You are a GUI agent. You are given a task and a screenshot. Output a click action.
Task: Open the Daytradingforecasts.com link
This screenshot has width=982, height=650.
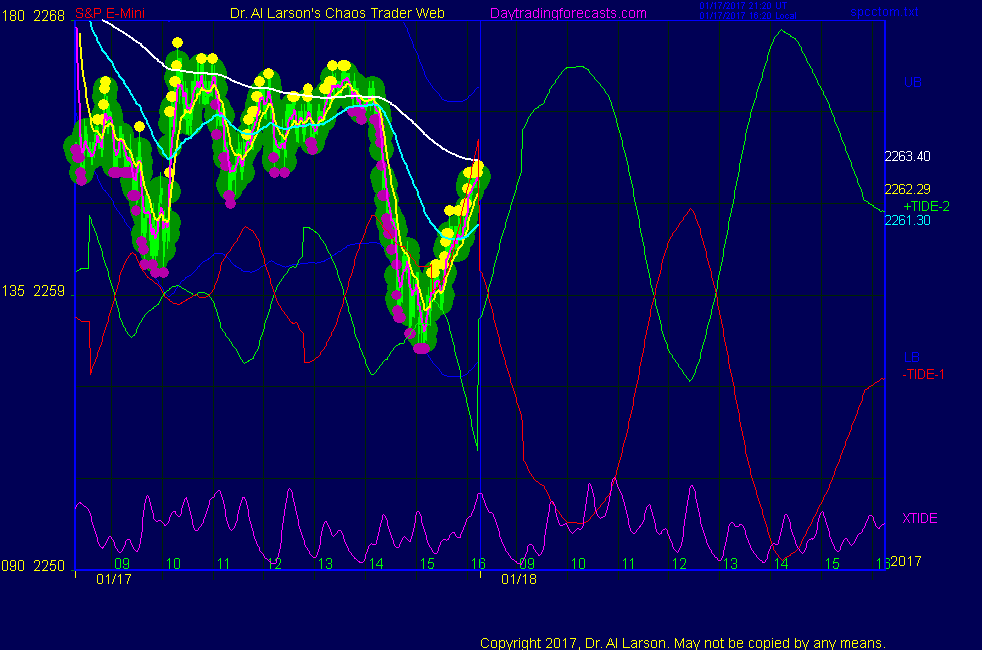pyautogui.click(x=568, y=14)
